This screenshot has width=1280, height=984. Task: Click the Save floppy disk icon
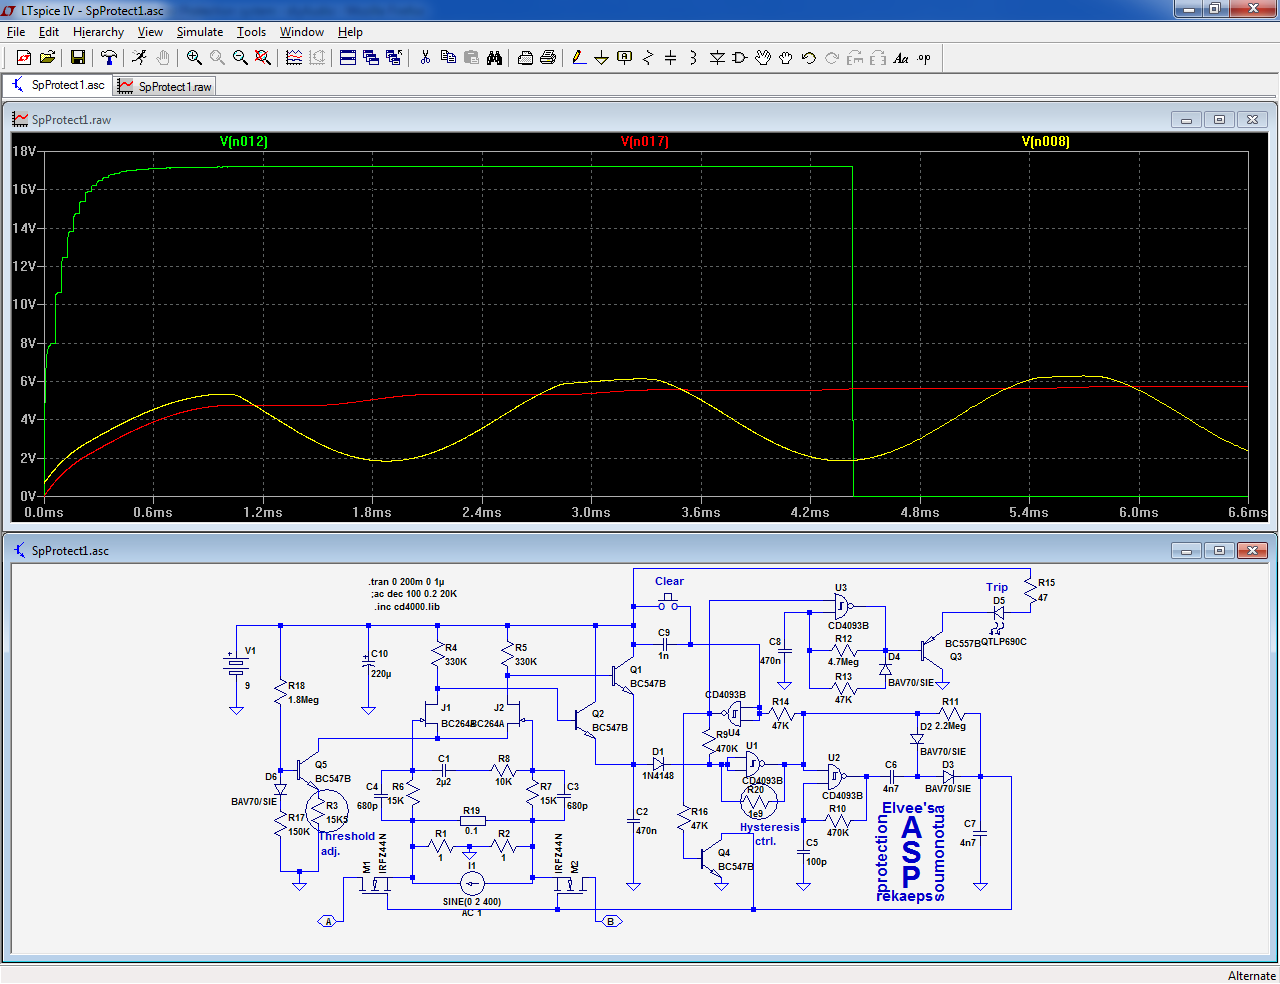point(78,58)
